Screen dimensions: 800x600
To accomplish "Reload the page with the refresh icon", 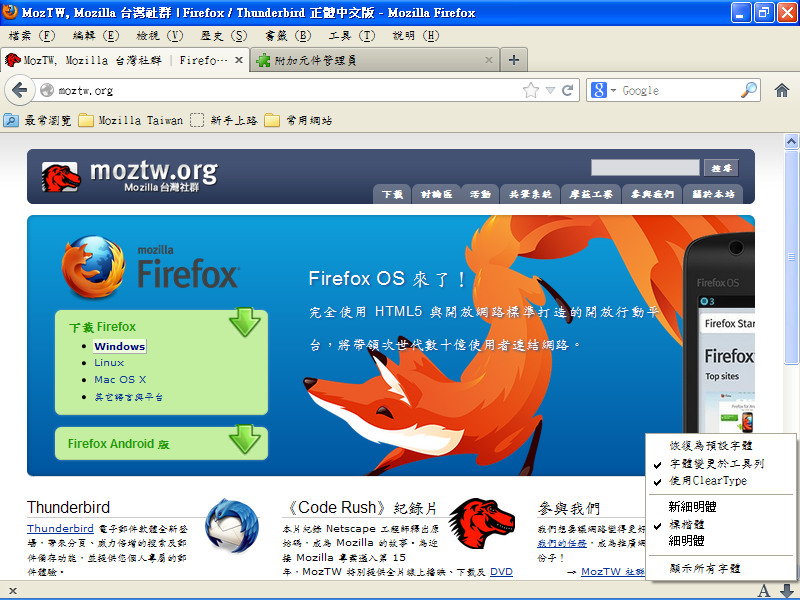I will pyautogui.click(x=567, y=90).
